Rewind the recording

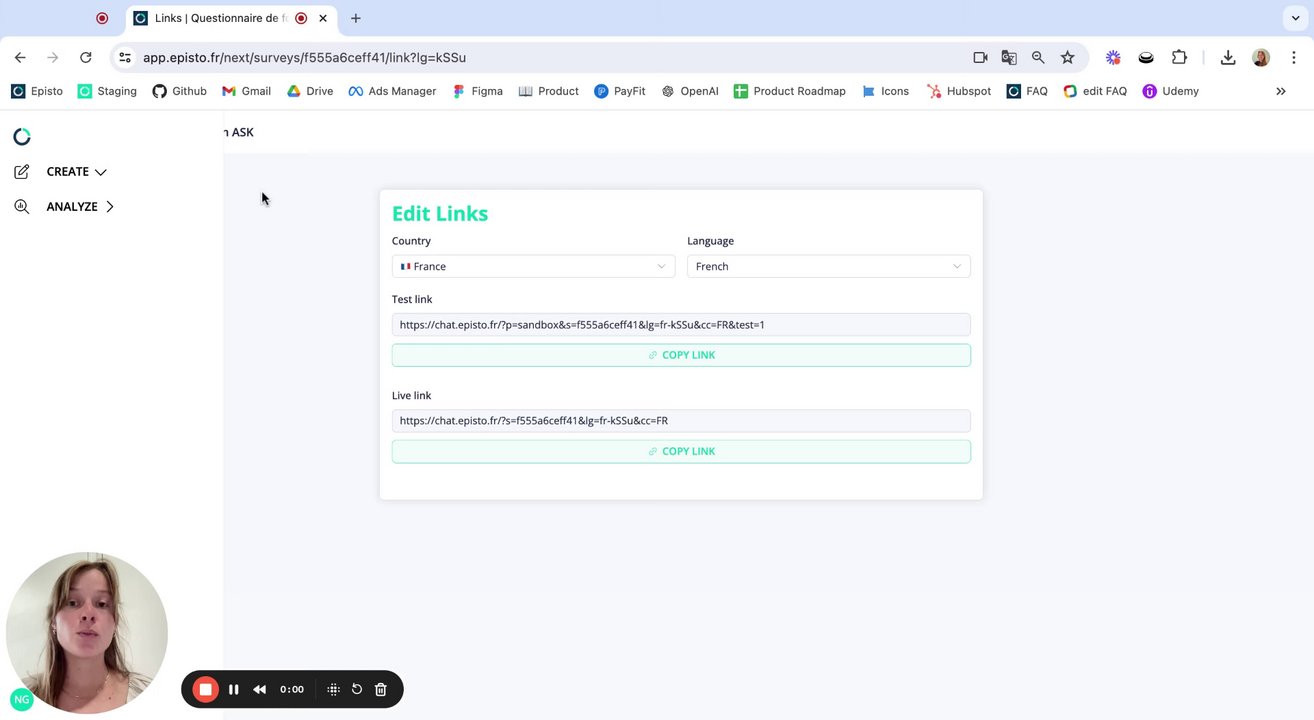(260, 689)
